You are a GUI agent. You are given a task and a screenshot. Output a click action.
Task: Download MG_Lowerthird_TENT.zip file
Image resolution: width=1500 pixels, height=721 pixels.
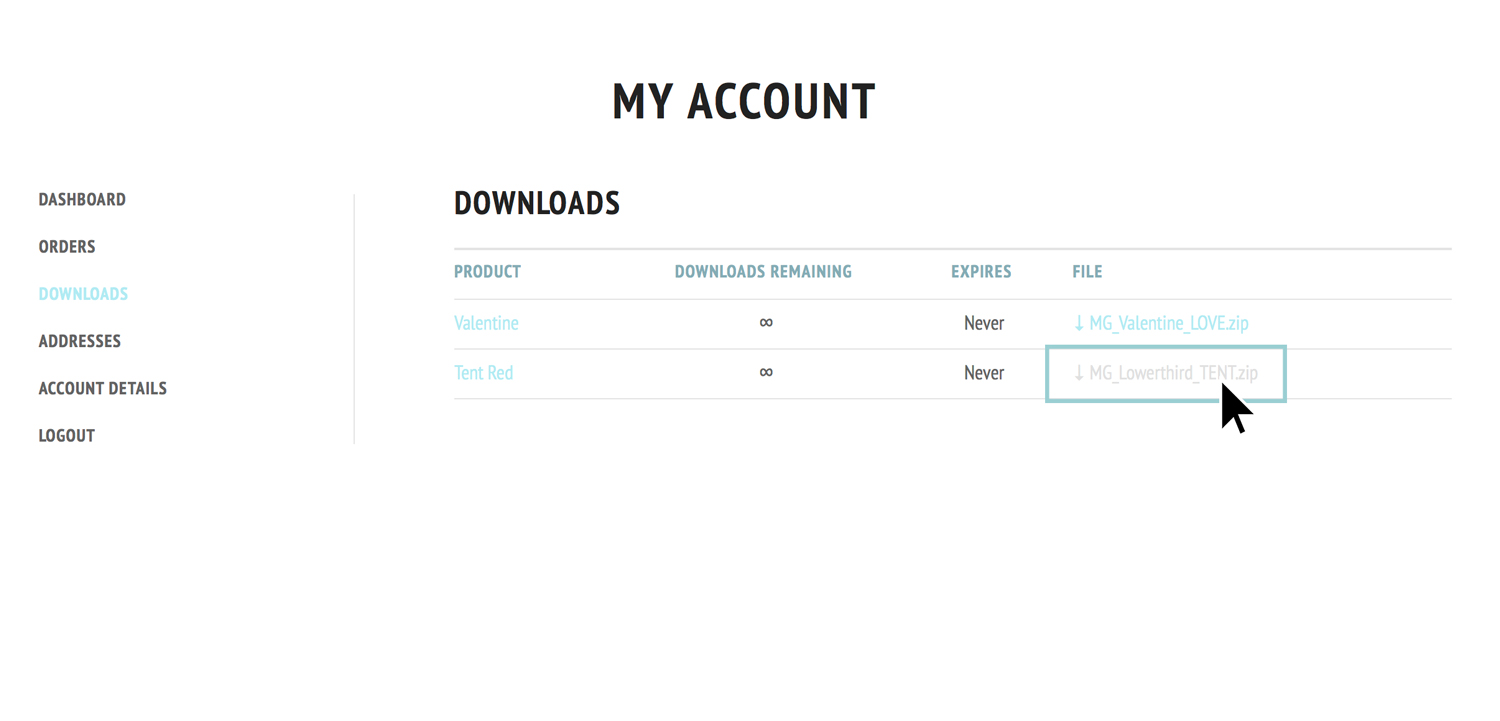1165,373
